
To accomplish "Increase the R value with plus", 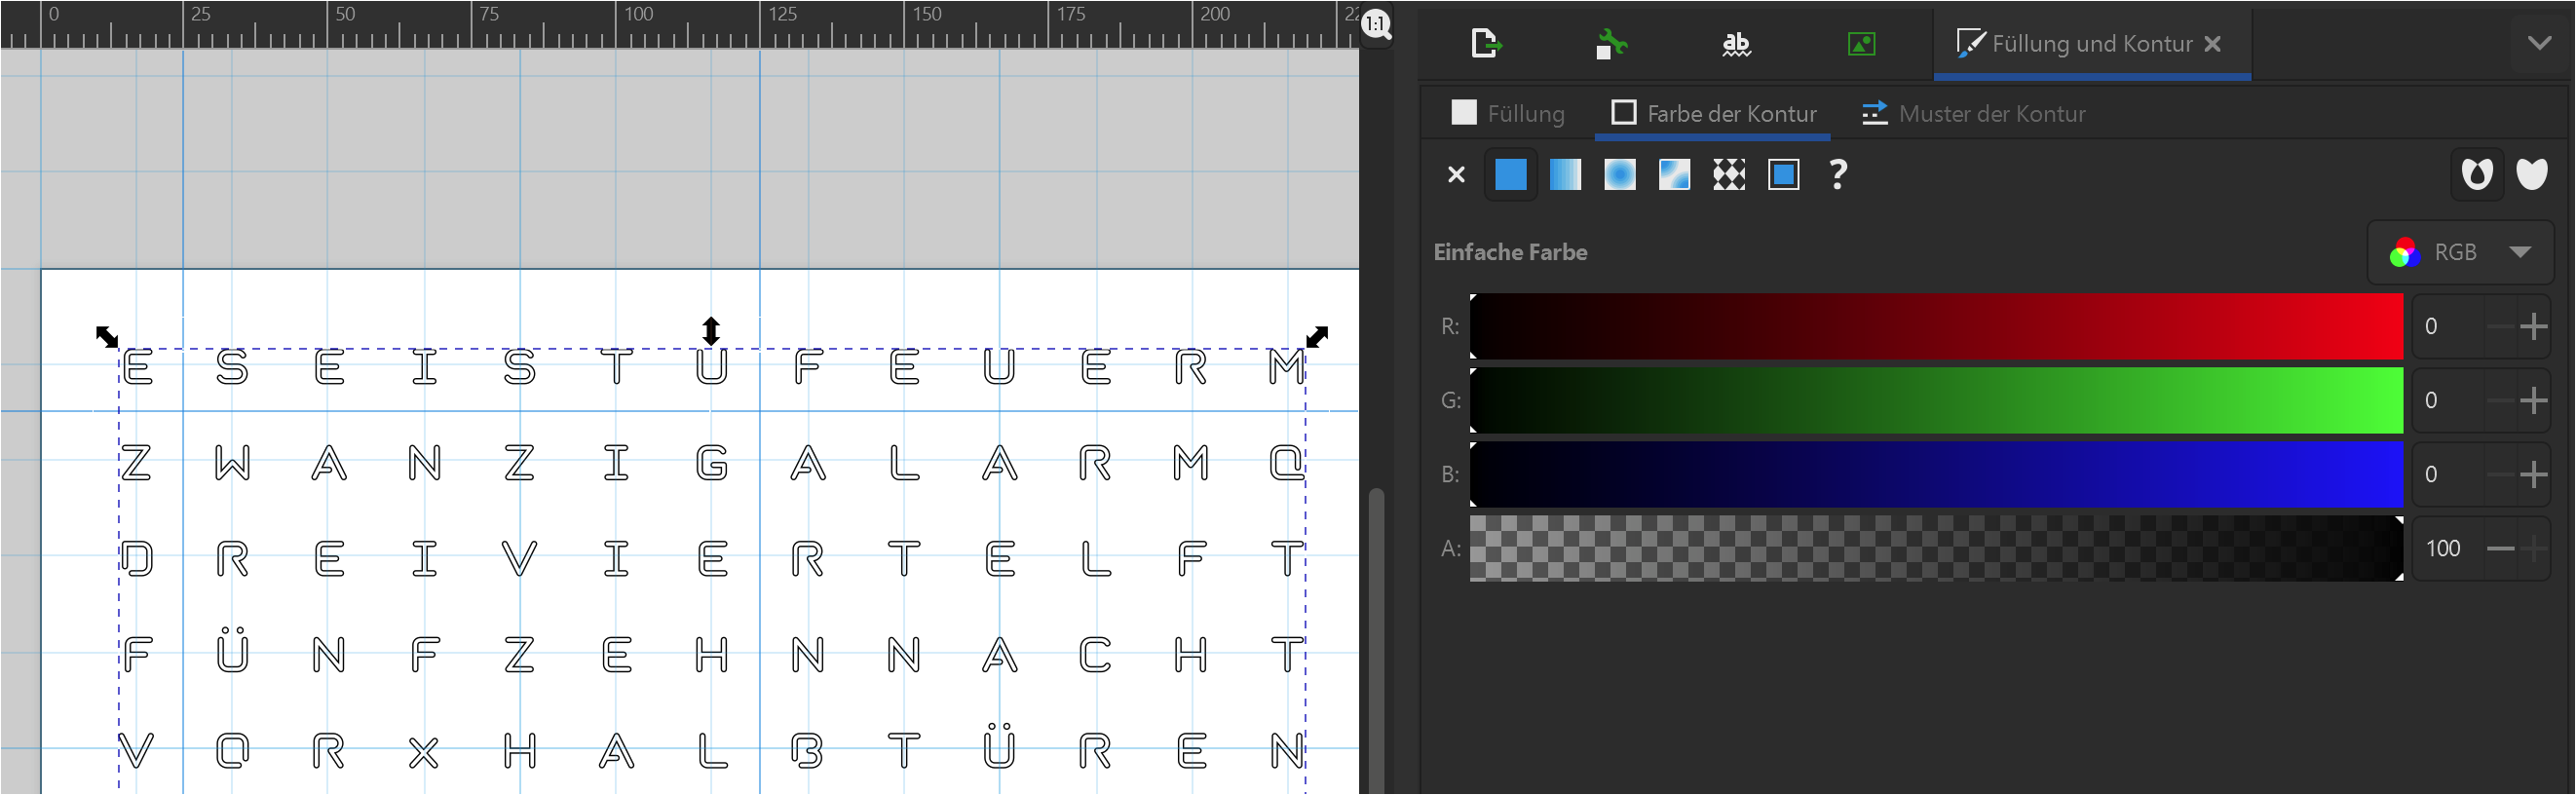I will (2534, 327).
